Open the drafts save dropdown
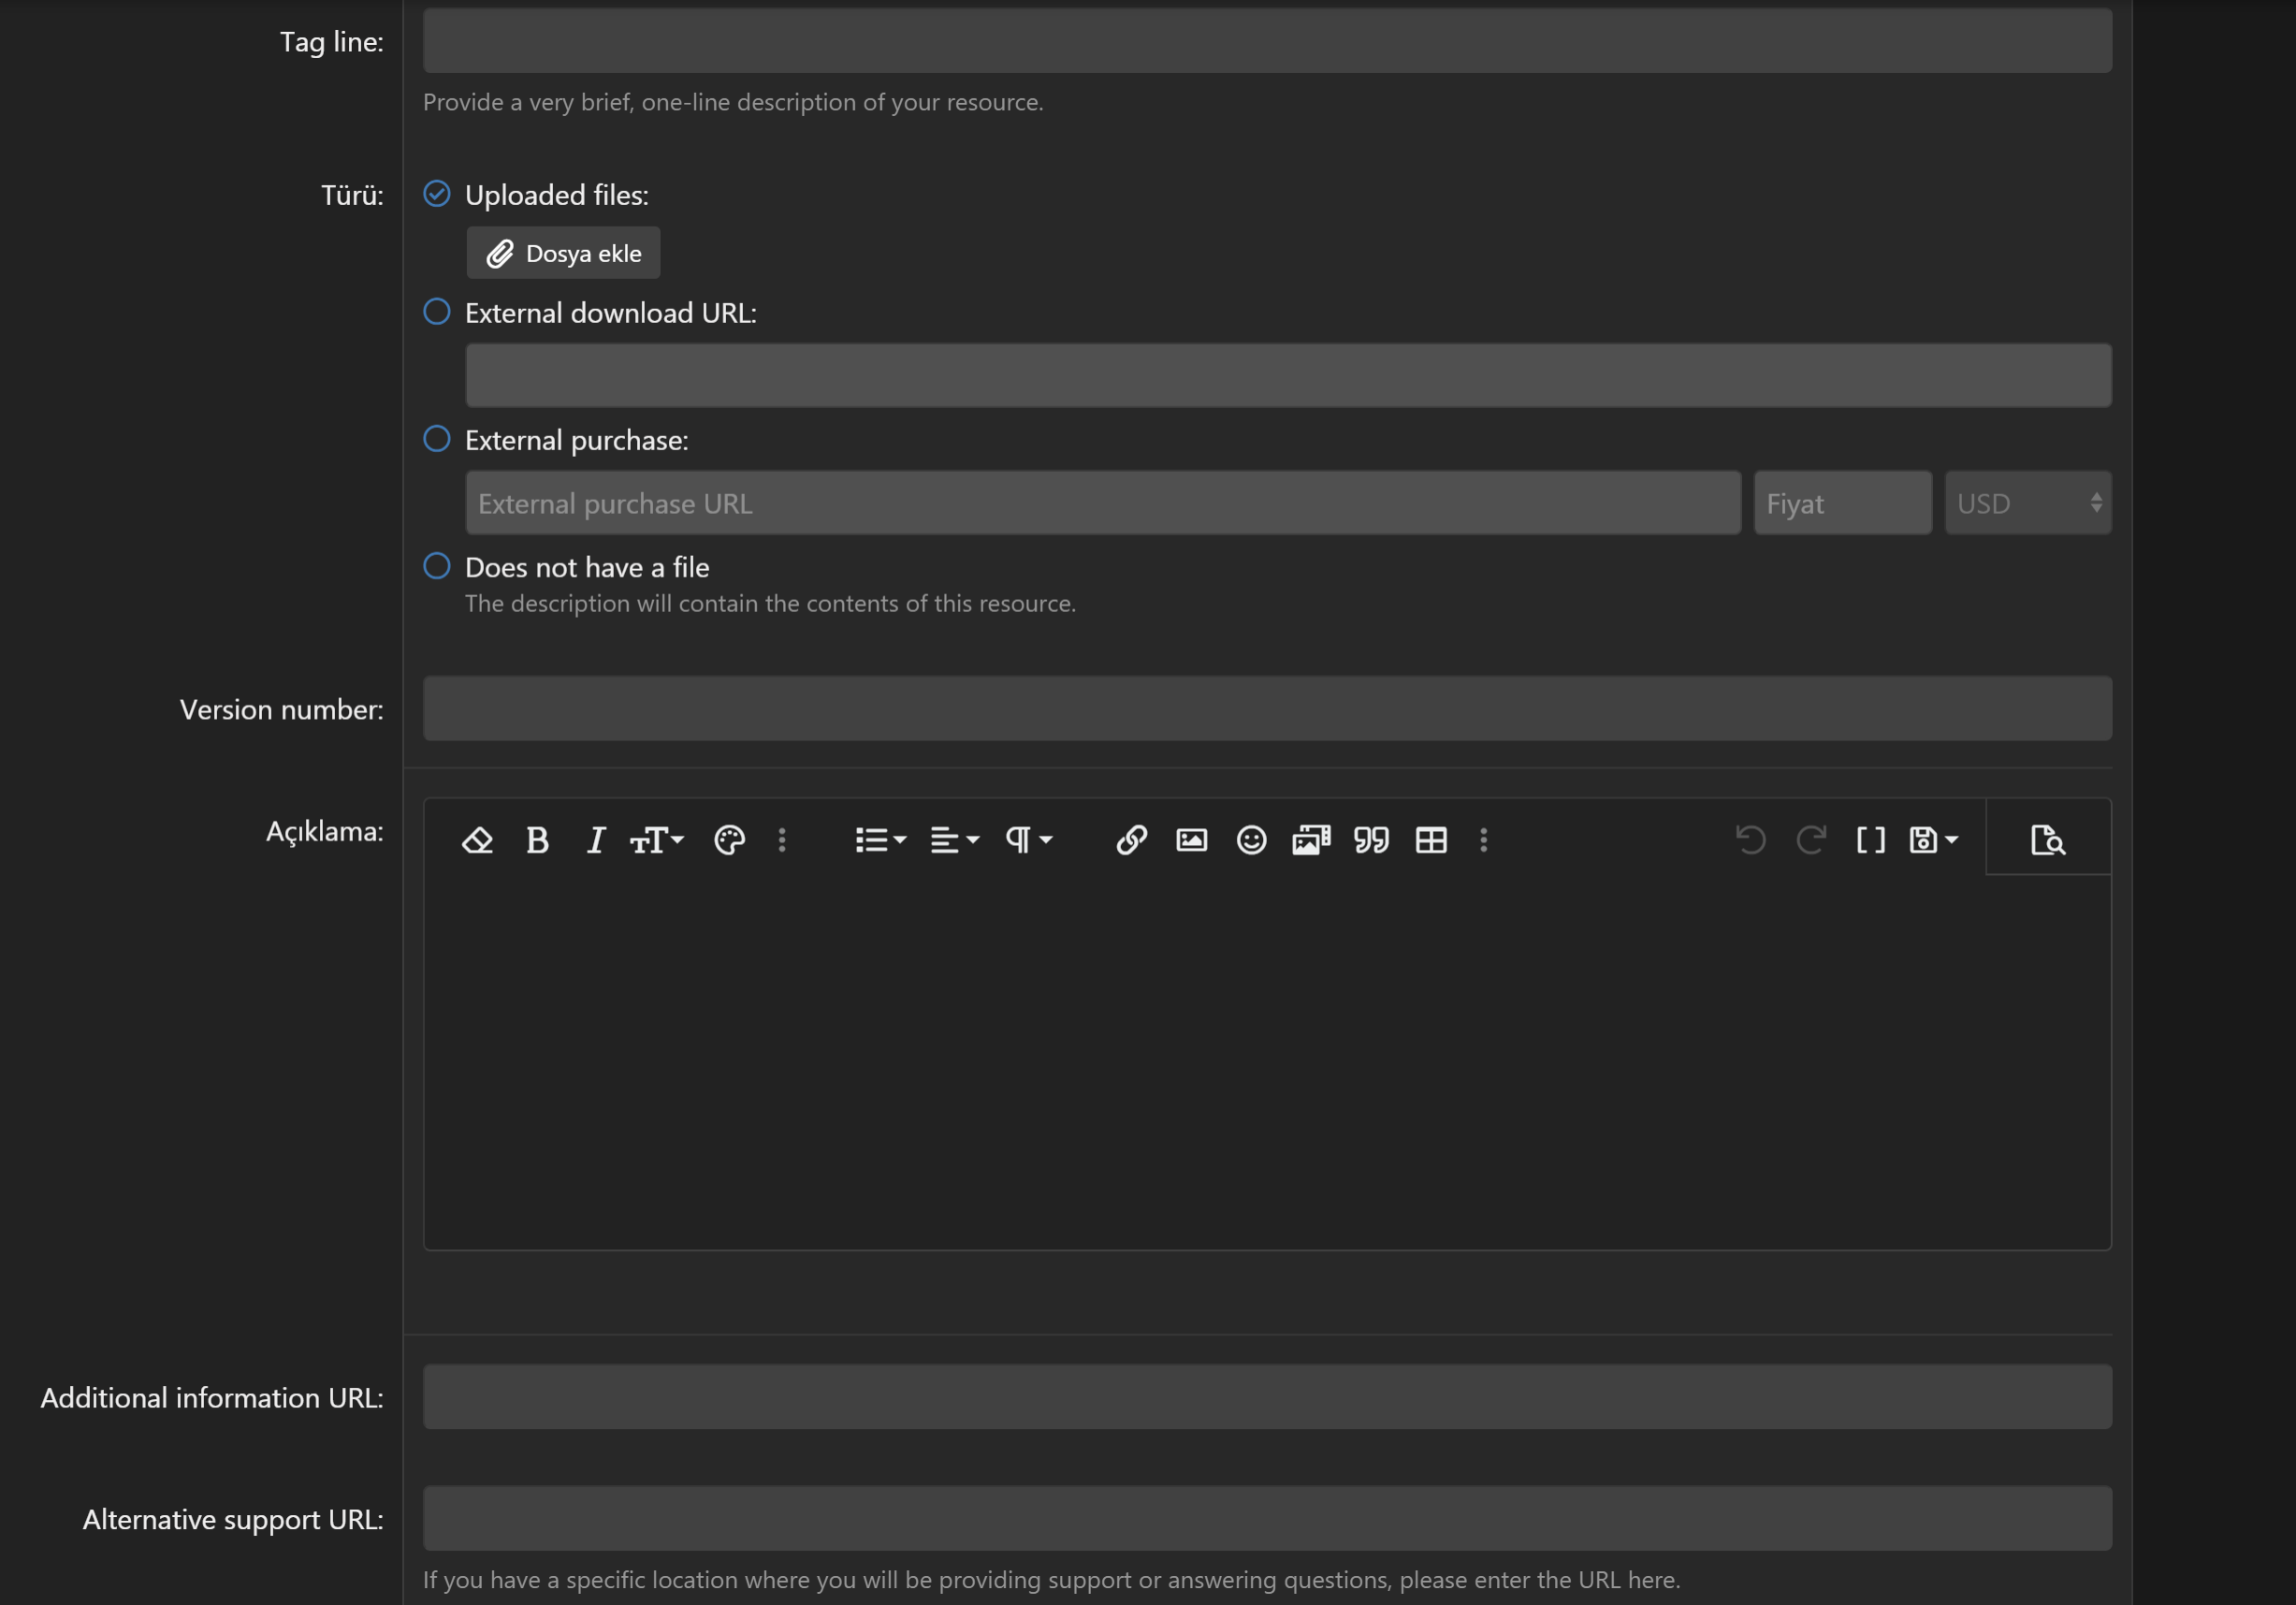 1933,840
